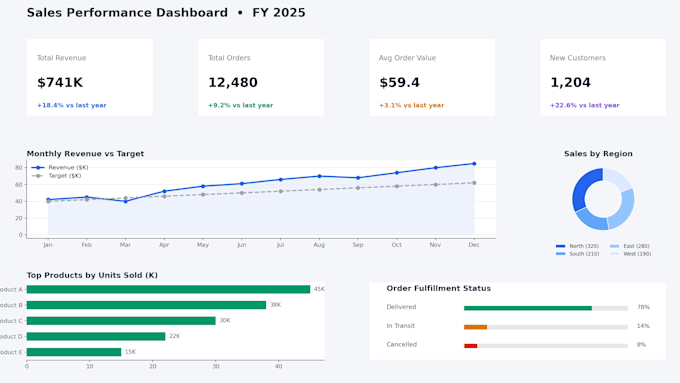Click the +9.2% vs last year text
Screen dimensions: 680x383
241,105
